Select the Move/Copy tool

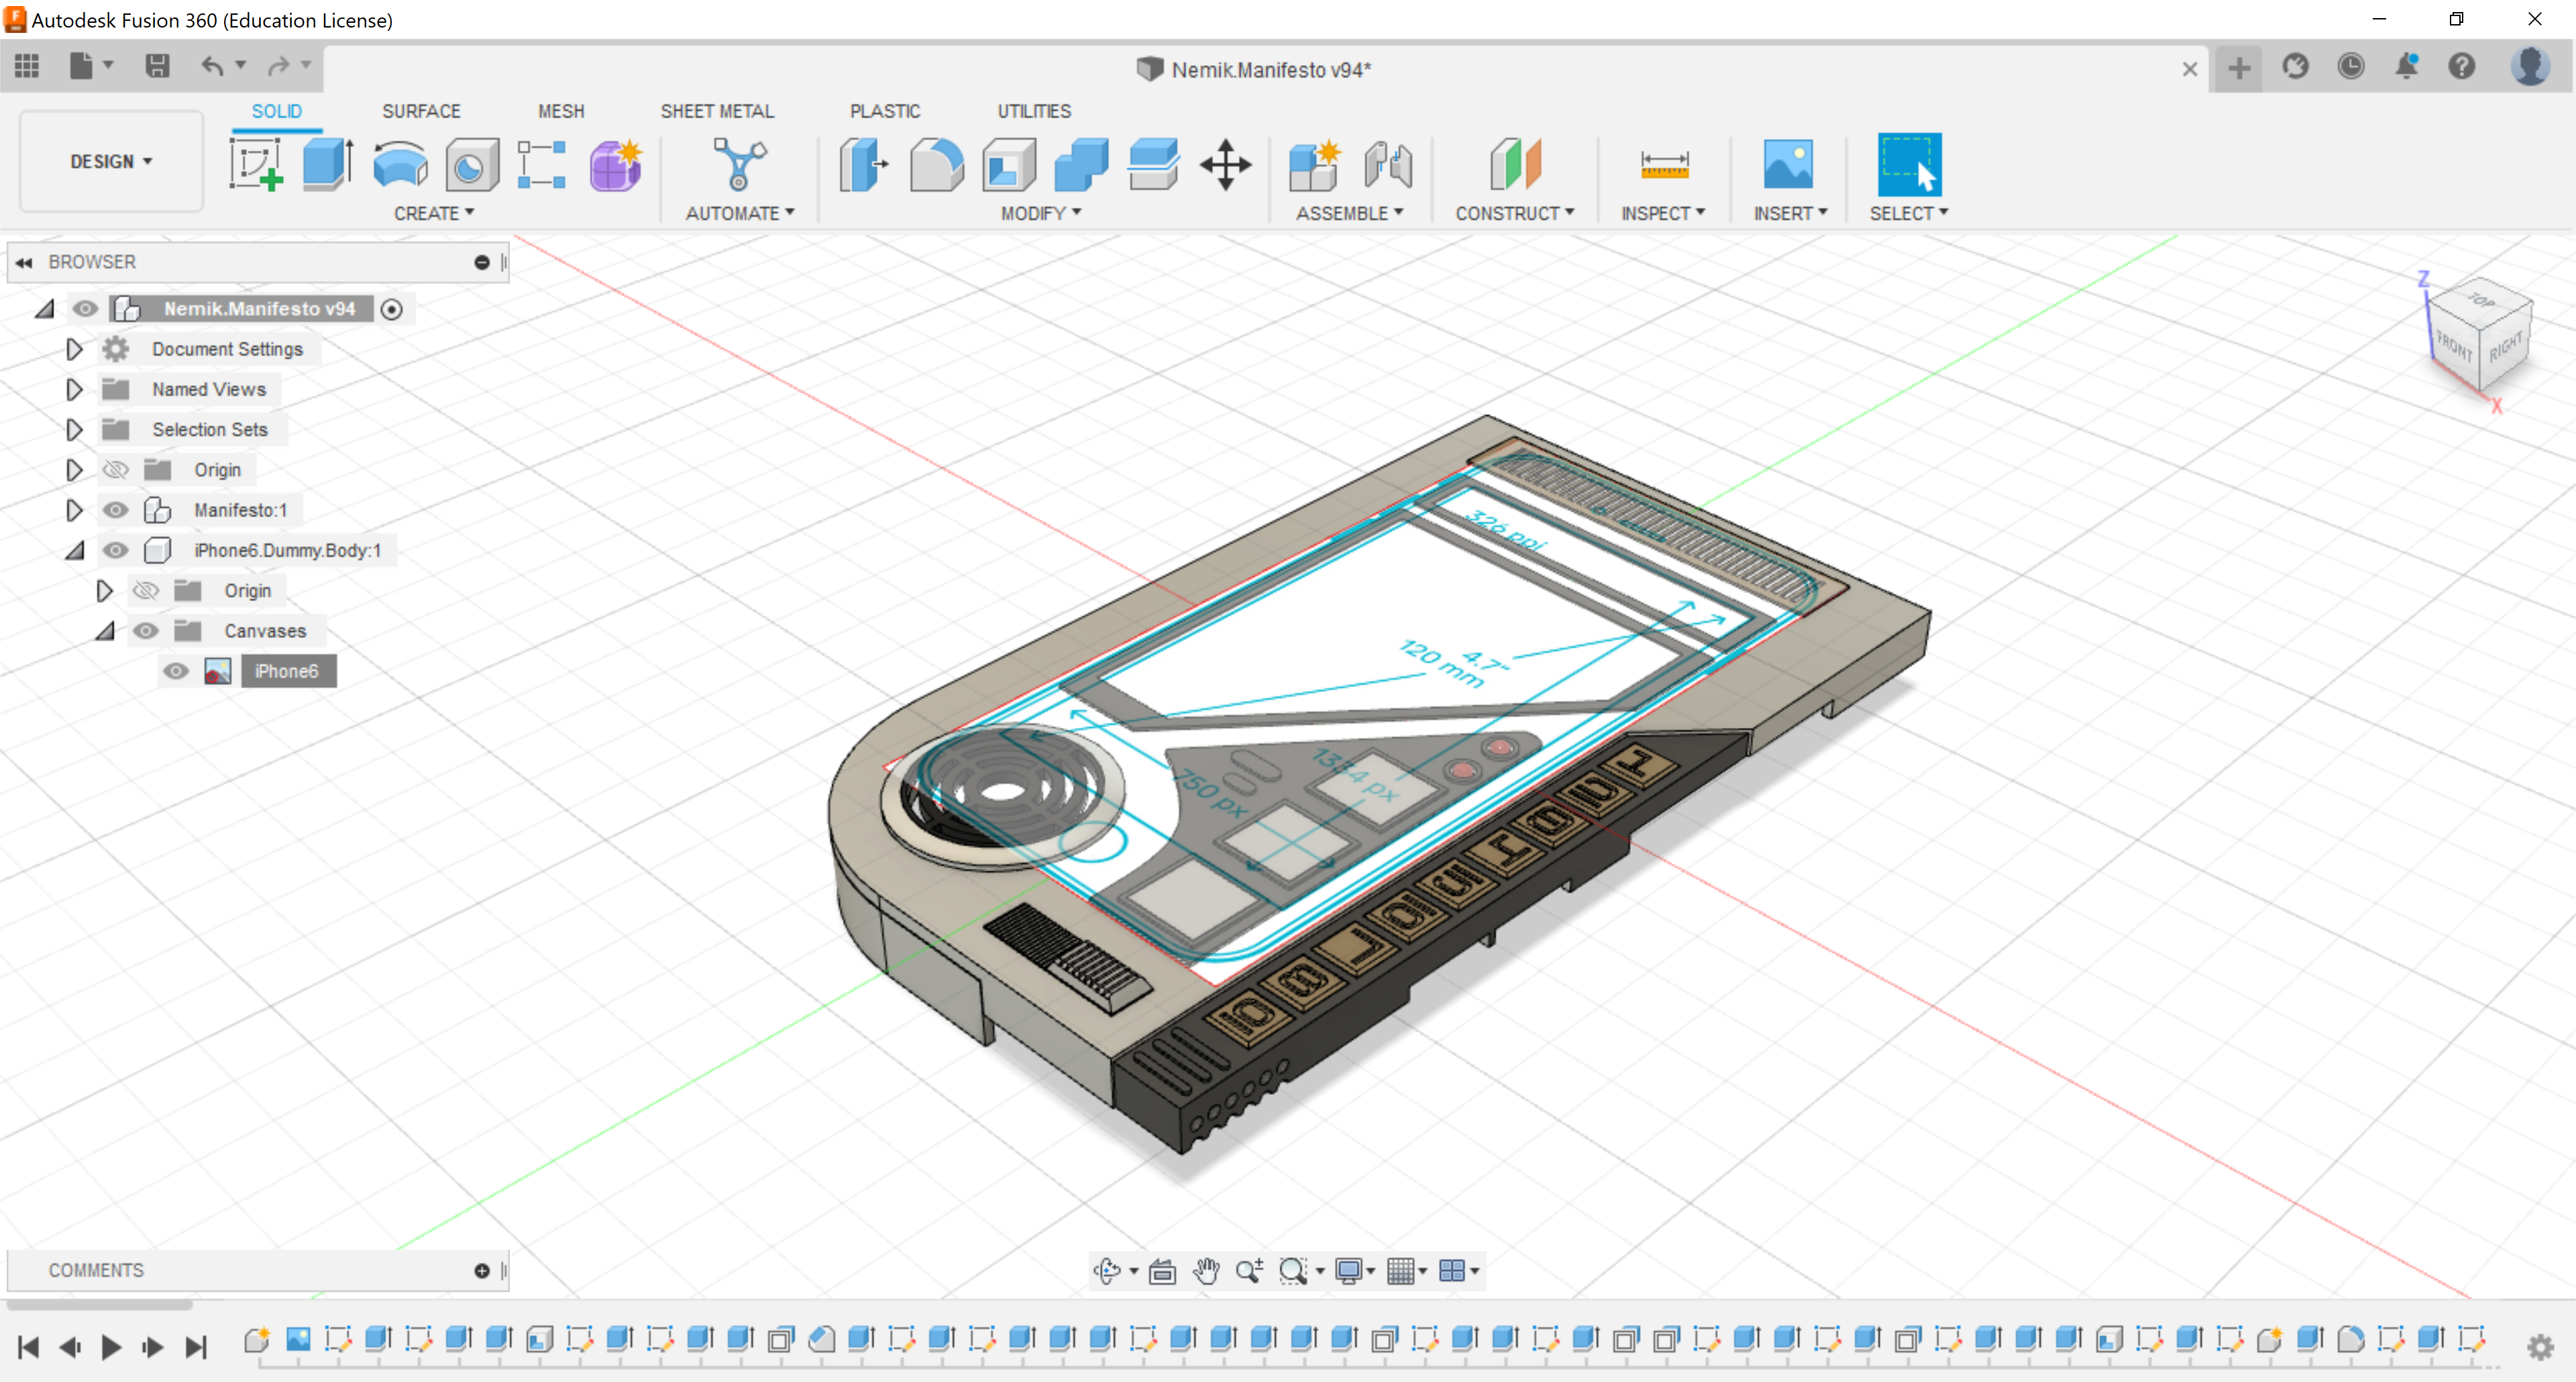point(1225,165)
